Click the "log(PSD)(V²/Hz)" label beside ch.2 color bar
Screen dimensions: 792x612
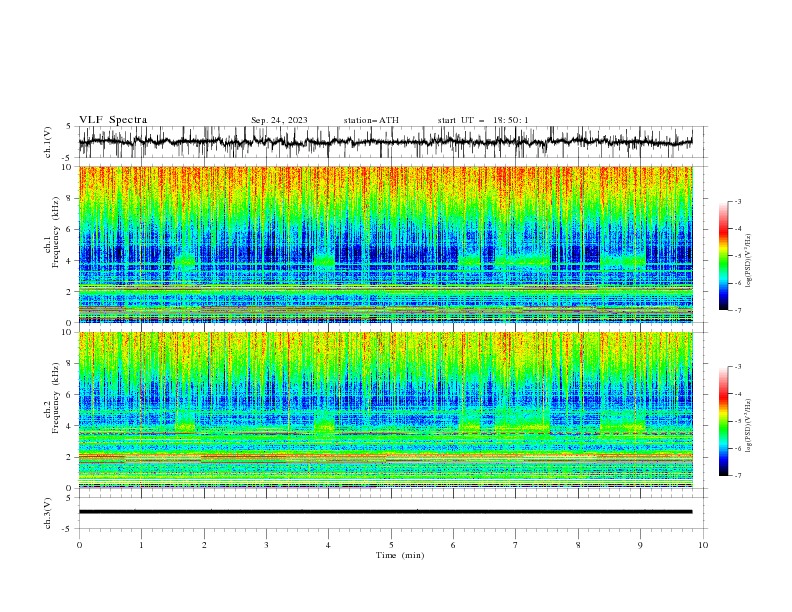(748, 426)
